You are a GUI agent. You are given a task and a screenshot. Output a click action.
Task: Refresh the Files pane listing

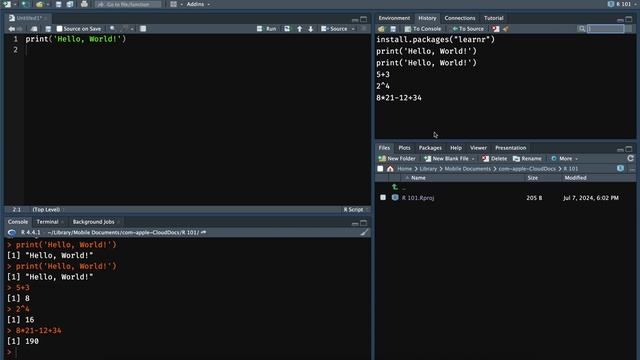[x=631, y=158]
